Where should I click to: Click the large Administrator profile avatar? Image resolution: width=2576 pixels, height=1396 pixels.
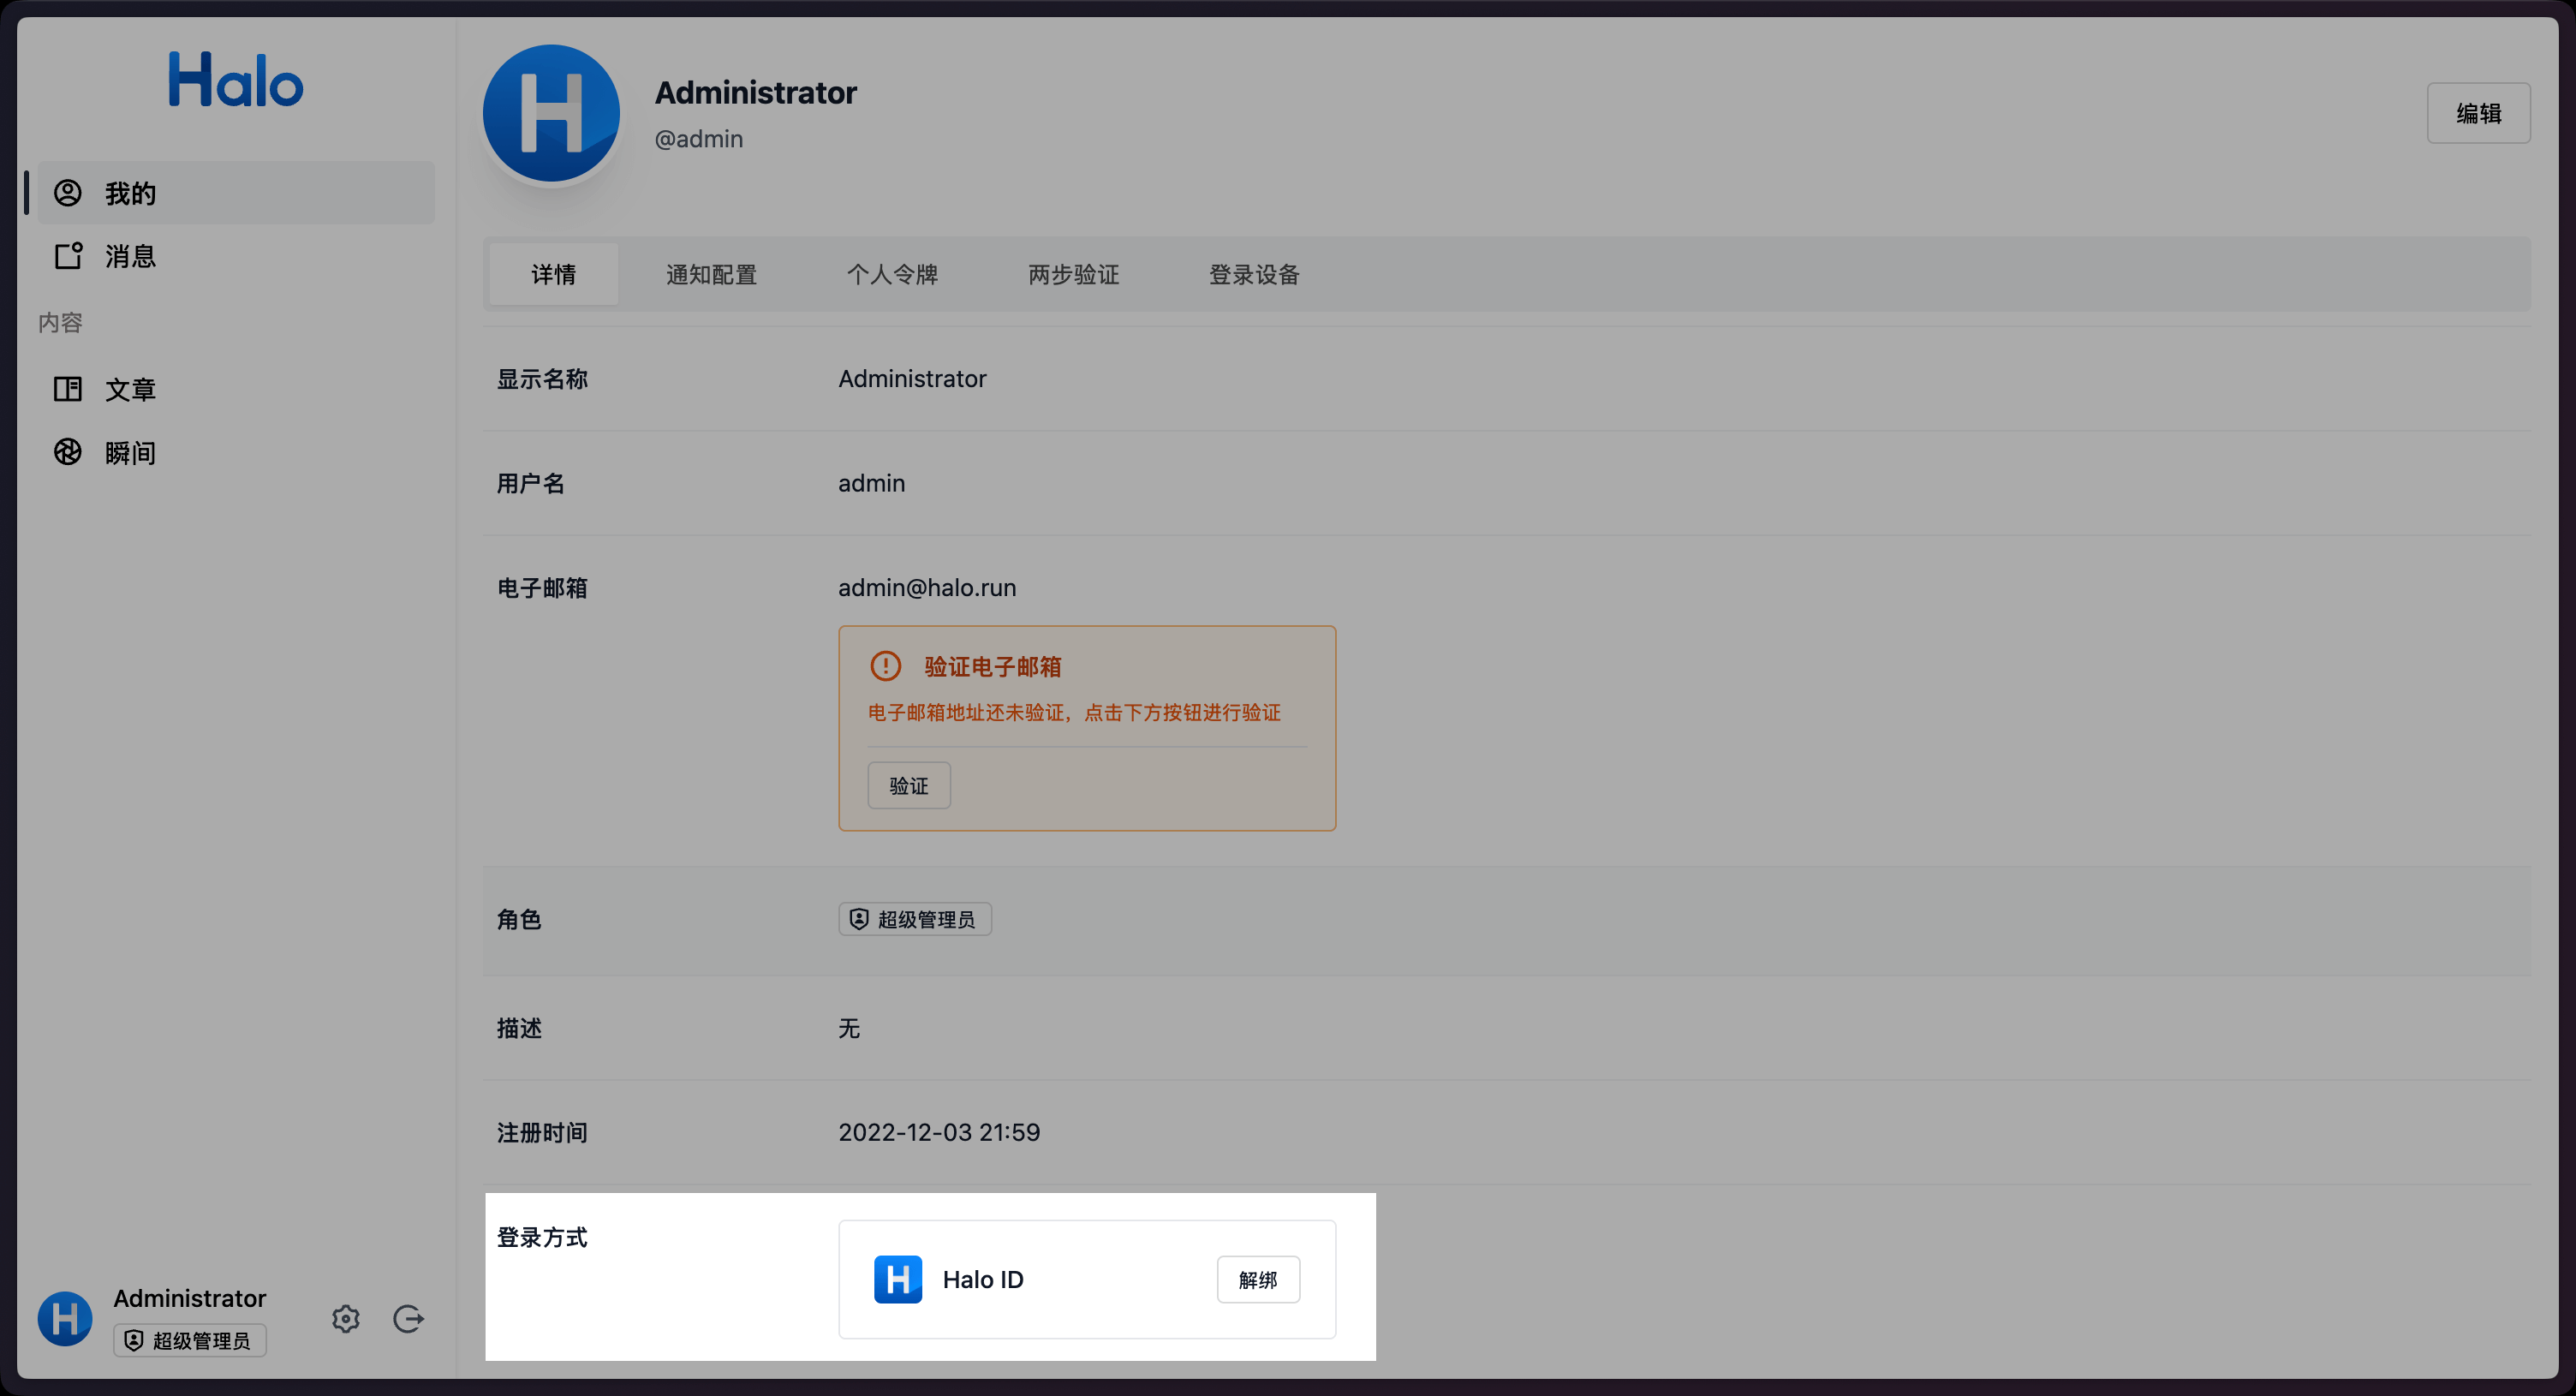[551, 113]
